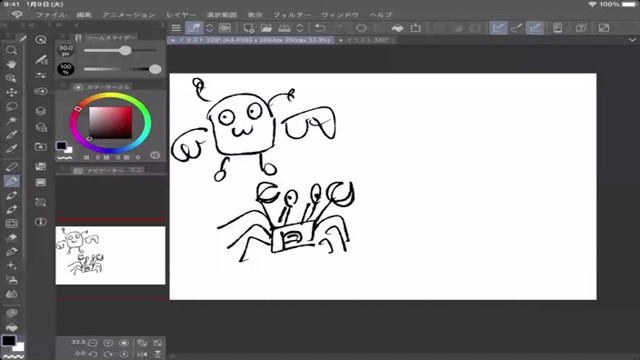Image resolution: width=640 pixels, height=360 pixels.
Task: Select the Magnifier zoom tool
Action: [11, 50]
